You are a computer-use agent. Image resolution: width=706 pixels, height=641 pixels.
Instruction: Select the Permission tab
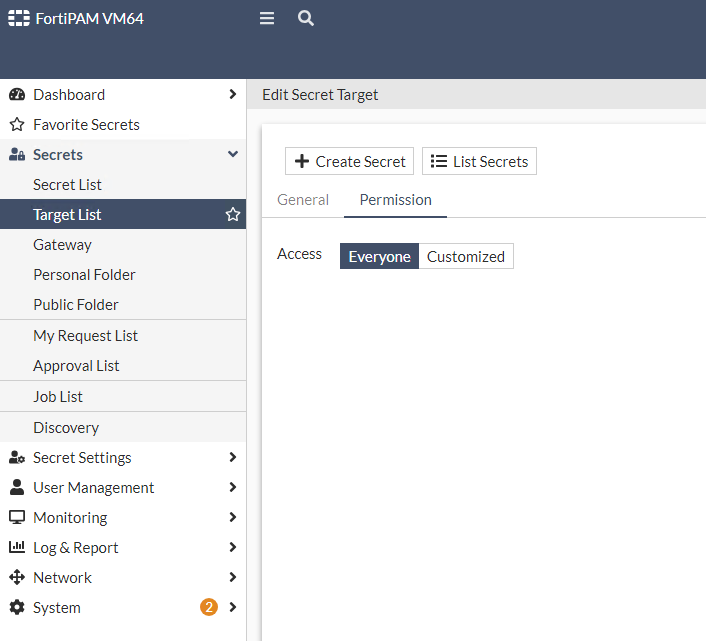[396, 200]
